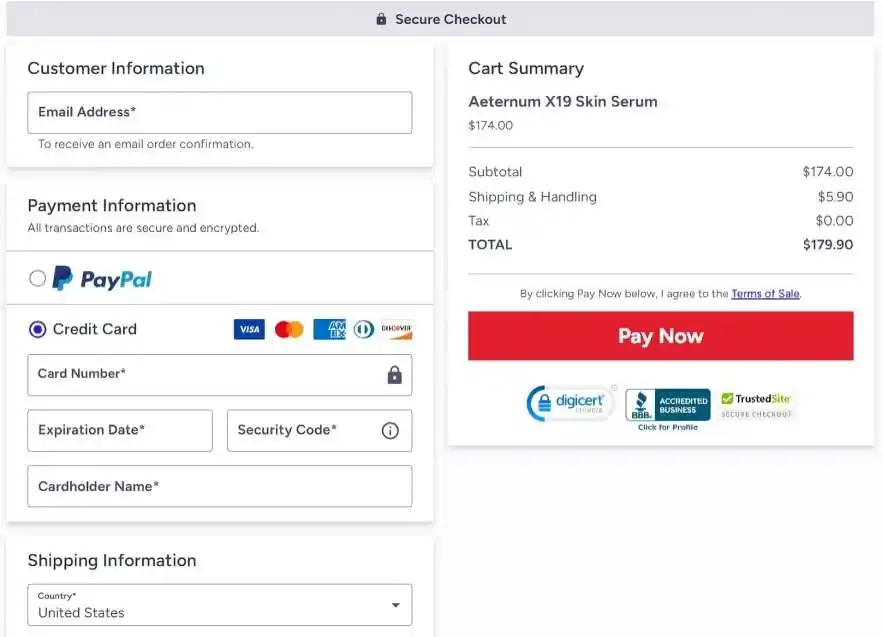This screenshot has width=882, height=637.
Task: Click the Discover card icon
Action: [397, 330]
